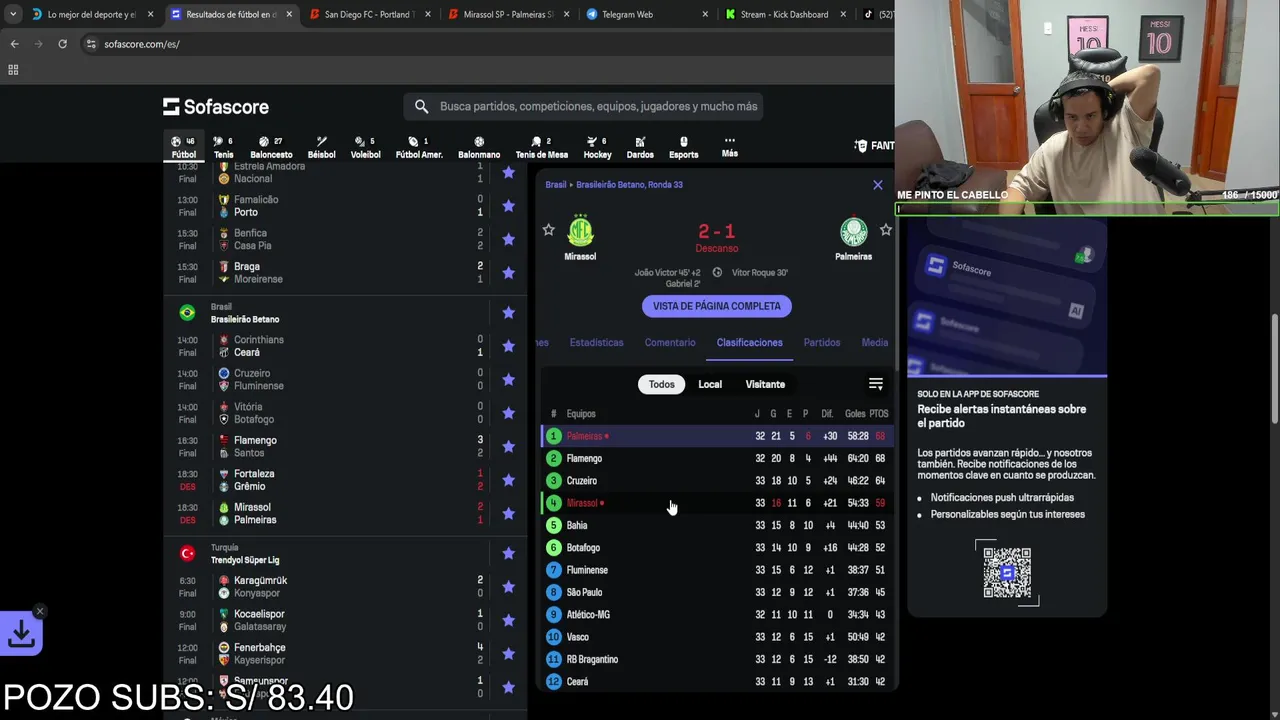Click the Brasileirão Betano, Ronda 33 breadcrumb
The width and height of the screenshot is (1280, 720).
click(x=630, y=185)
